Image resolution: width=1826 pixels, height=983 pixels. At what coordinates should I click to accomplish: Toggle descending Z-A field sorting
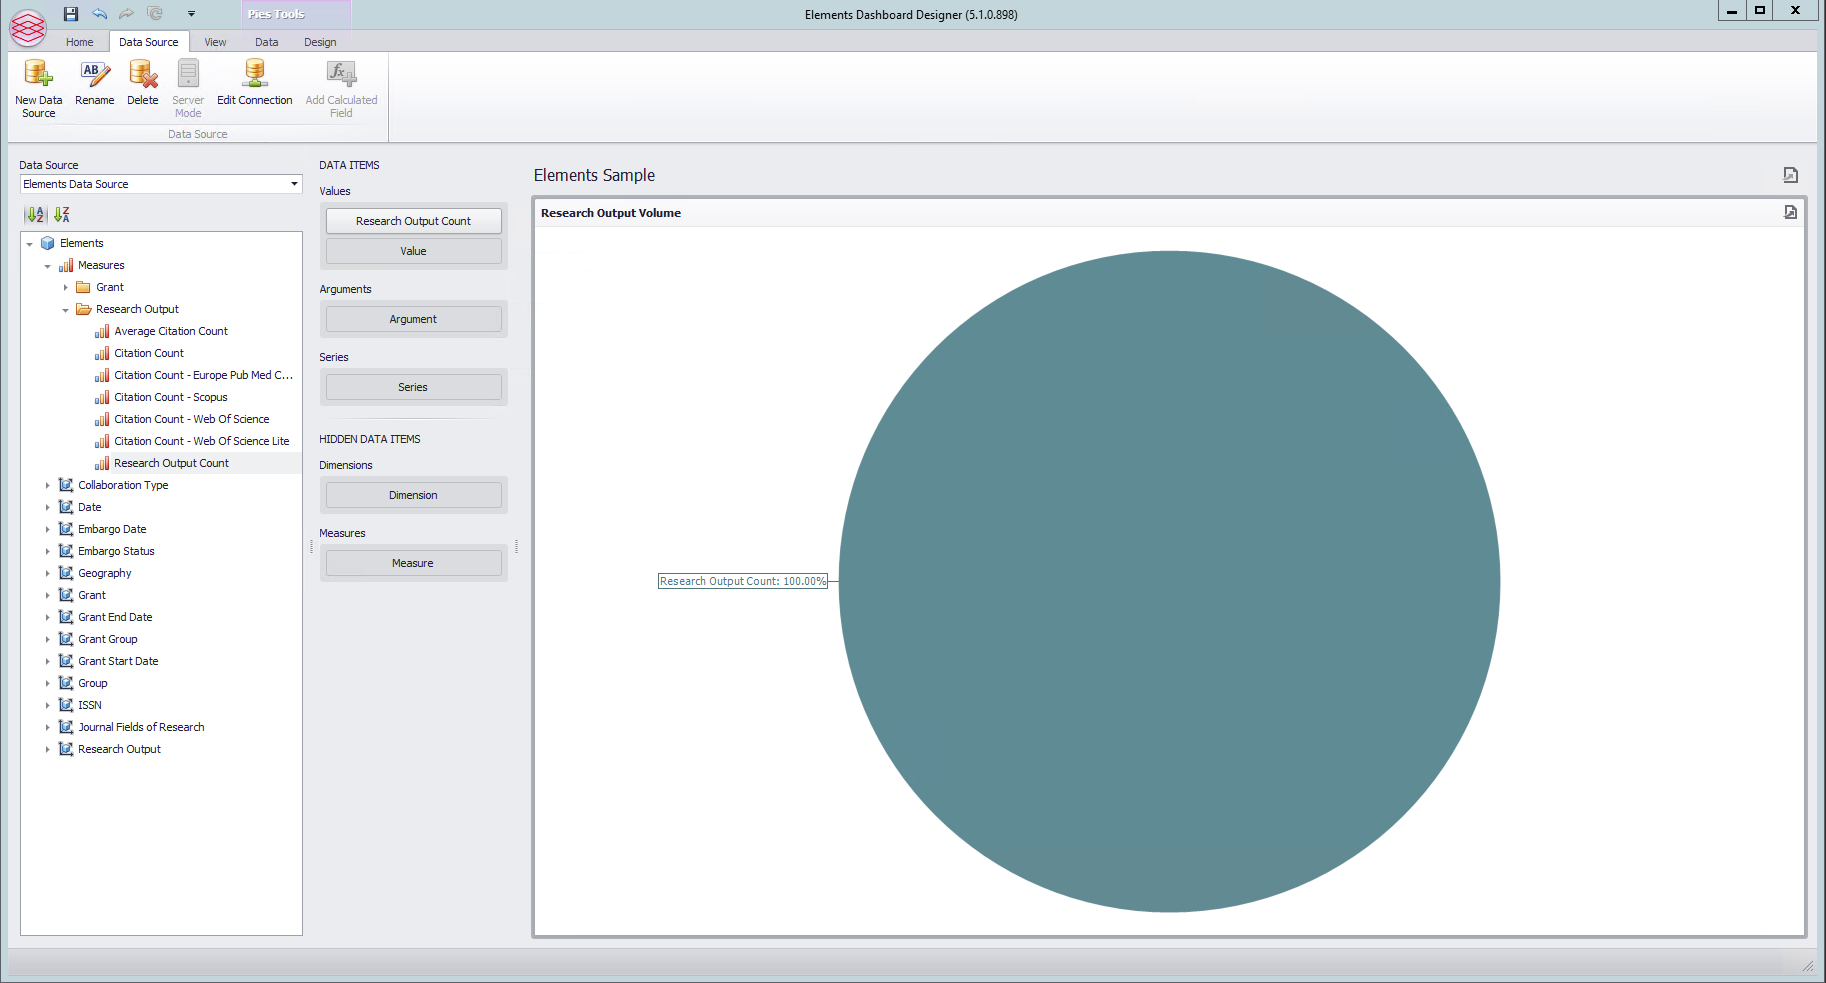pos(62,214)
